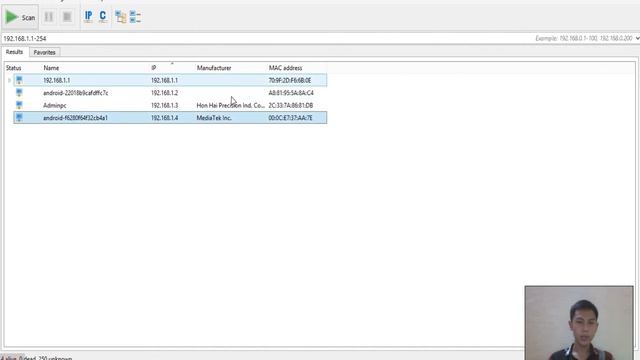Click MAC address 70:9F:2D:F6:6B:0E
This screenshot has height=360, width=640.
290,80
